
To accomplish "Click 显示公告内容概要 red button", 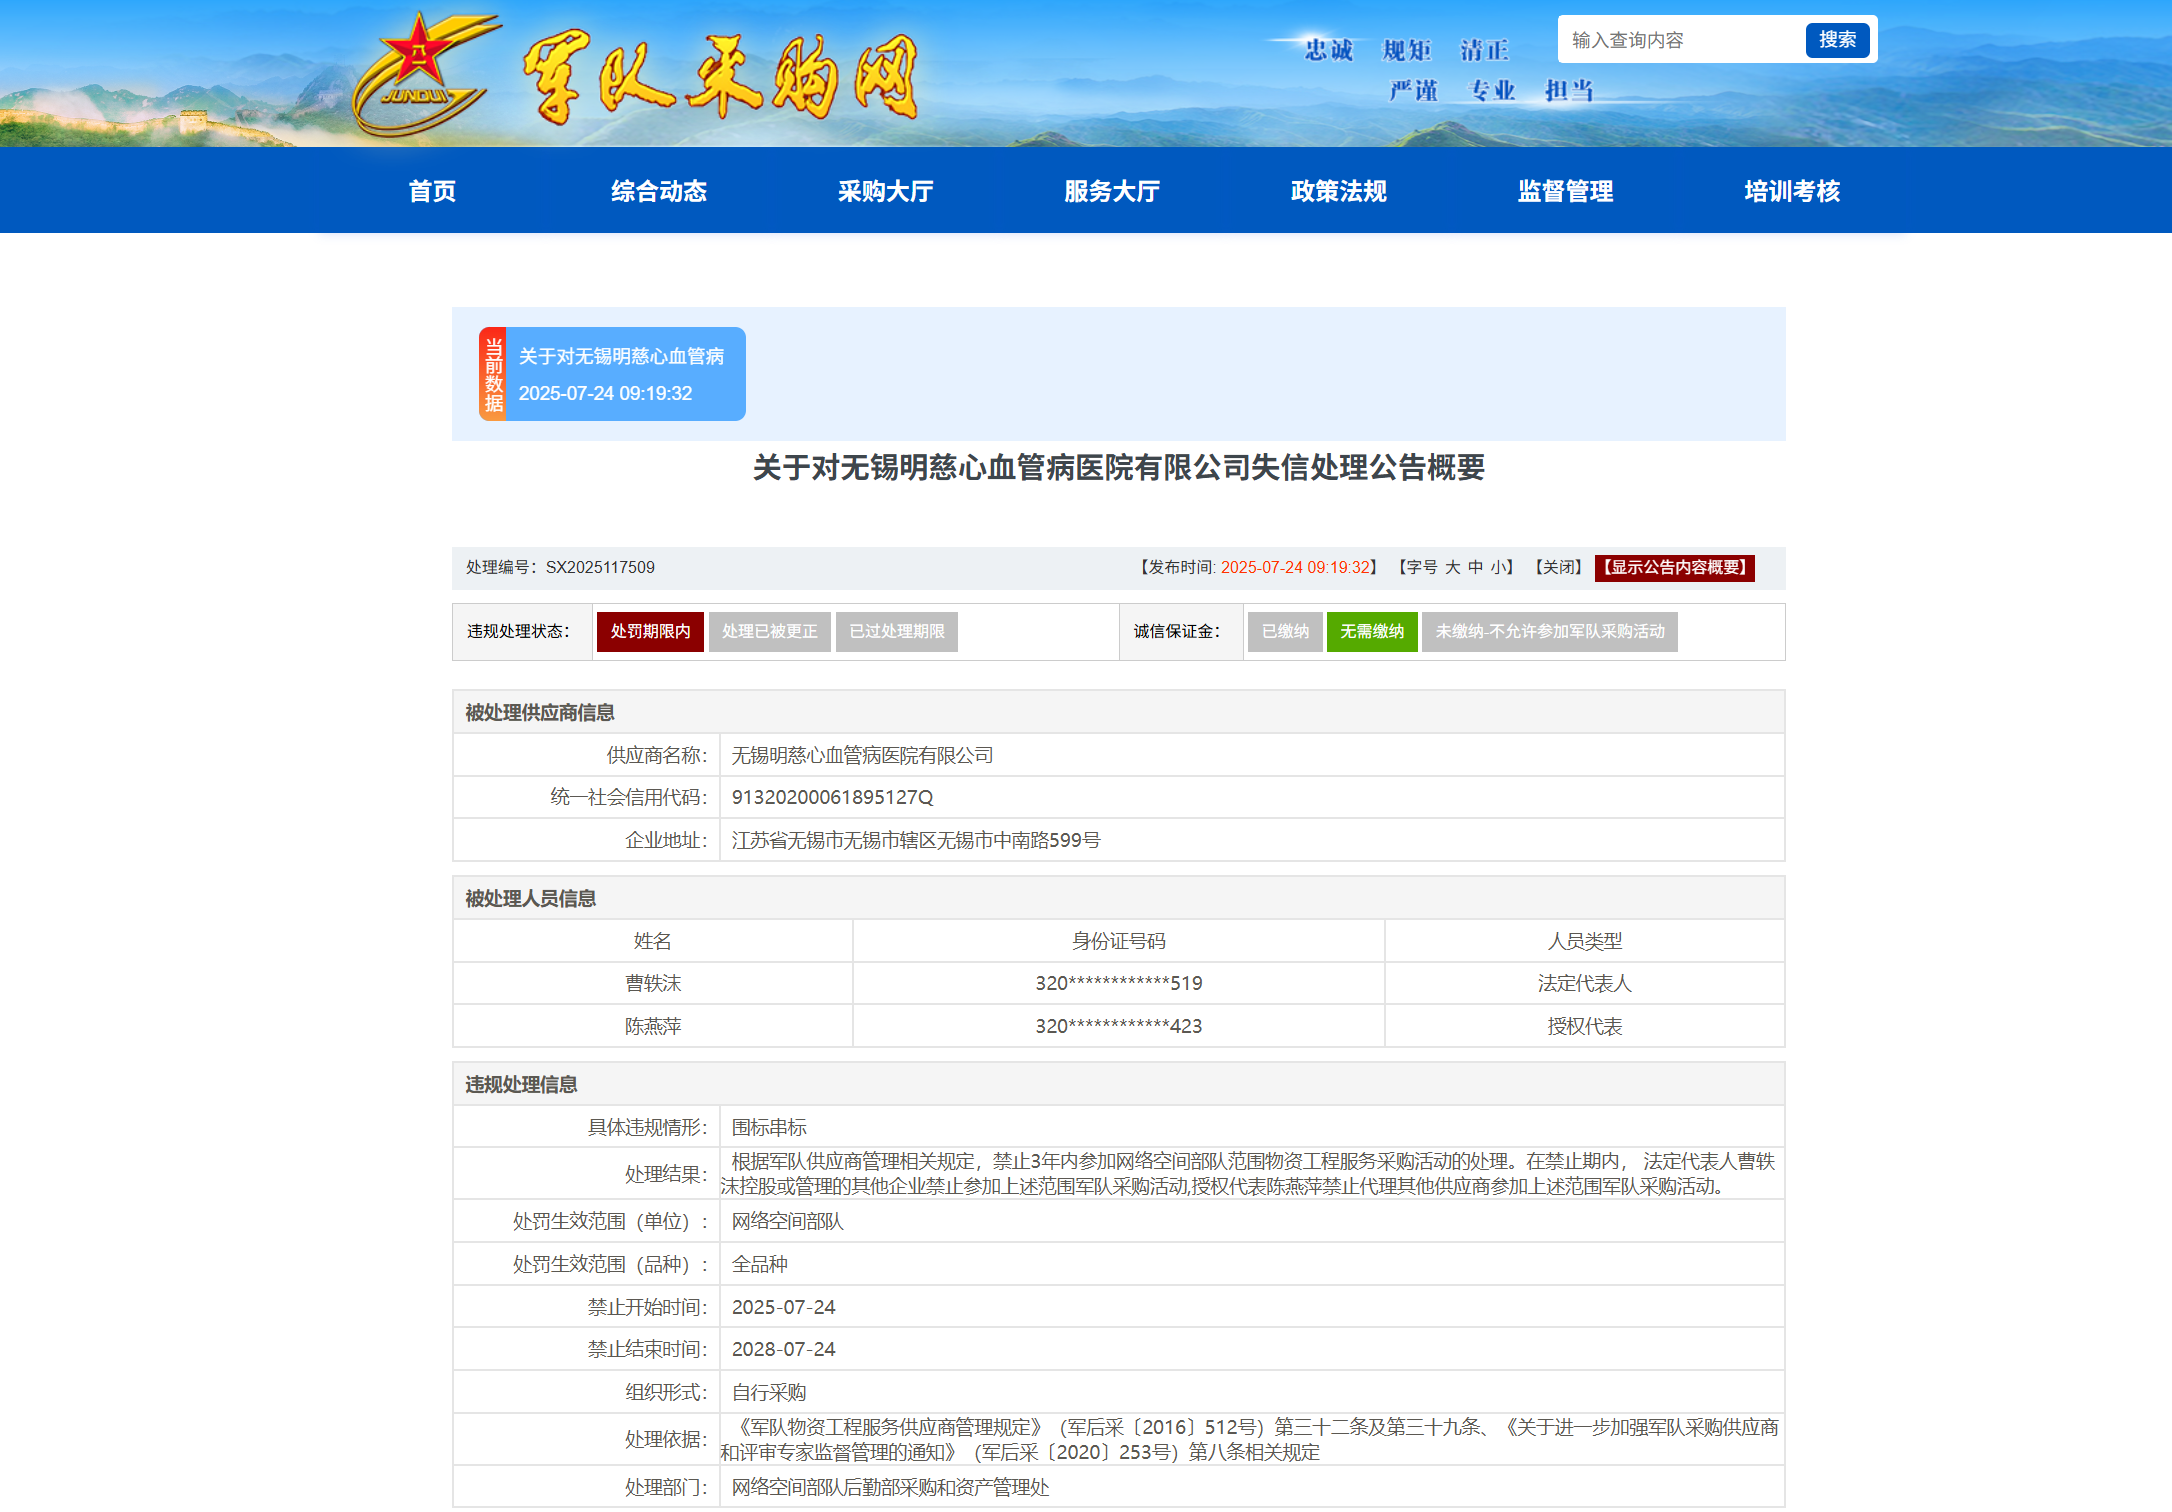I will (1674, 567).
